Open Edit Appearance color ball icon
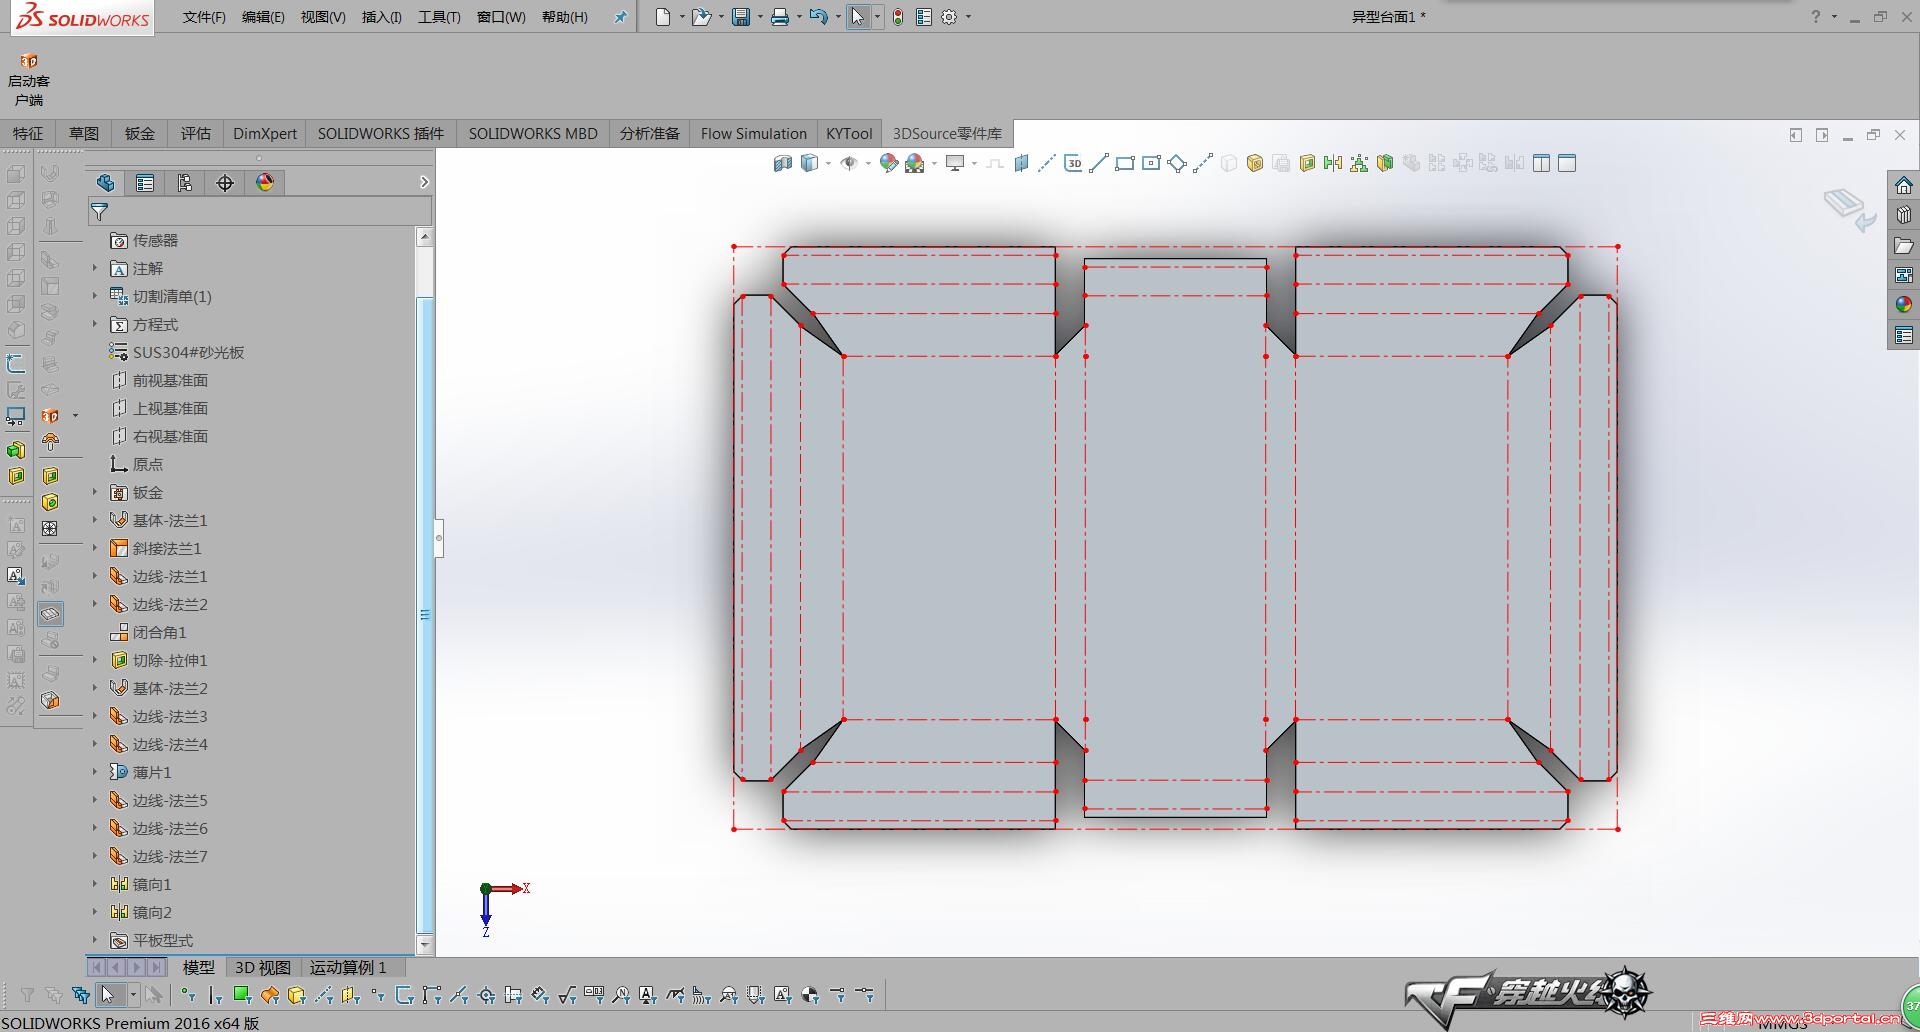 [x=888, y=163]
